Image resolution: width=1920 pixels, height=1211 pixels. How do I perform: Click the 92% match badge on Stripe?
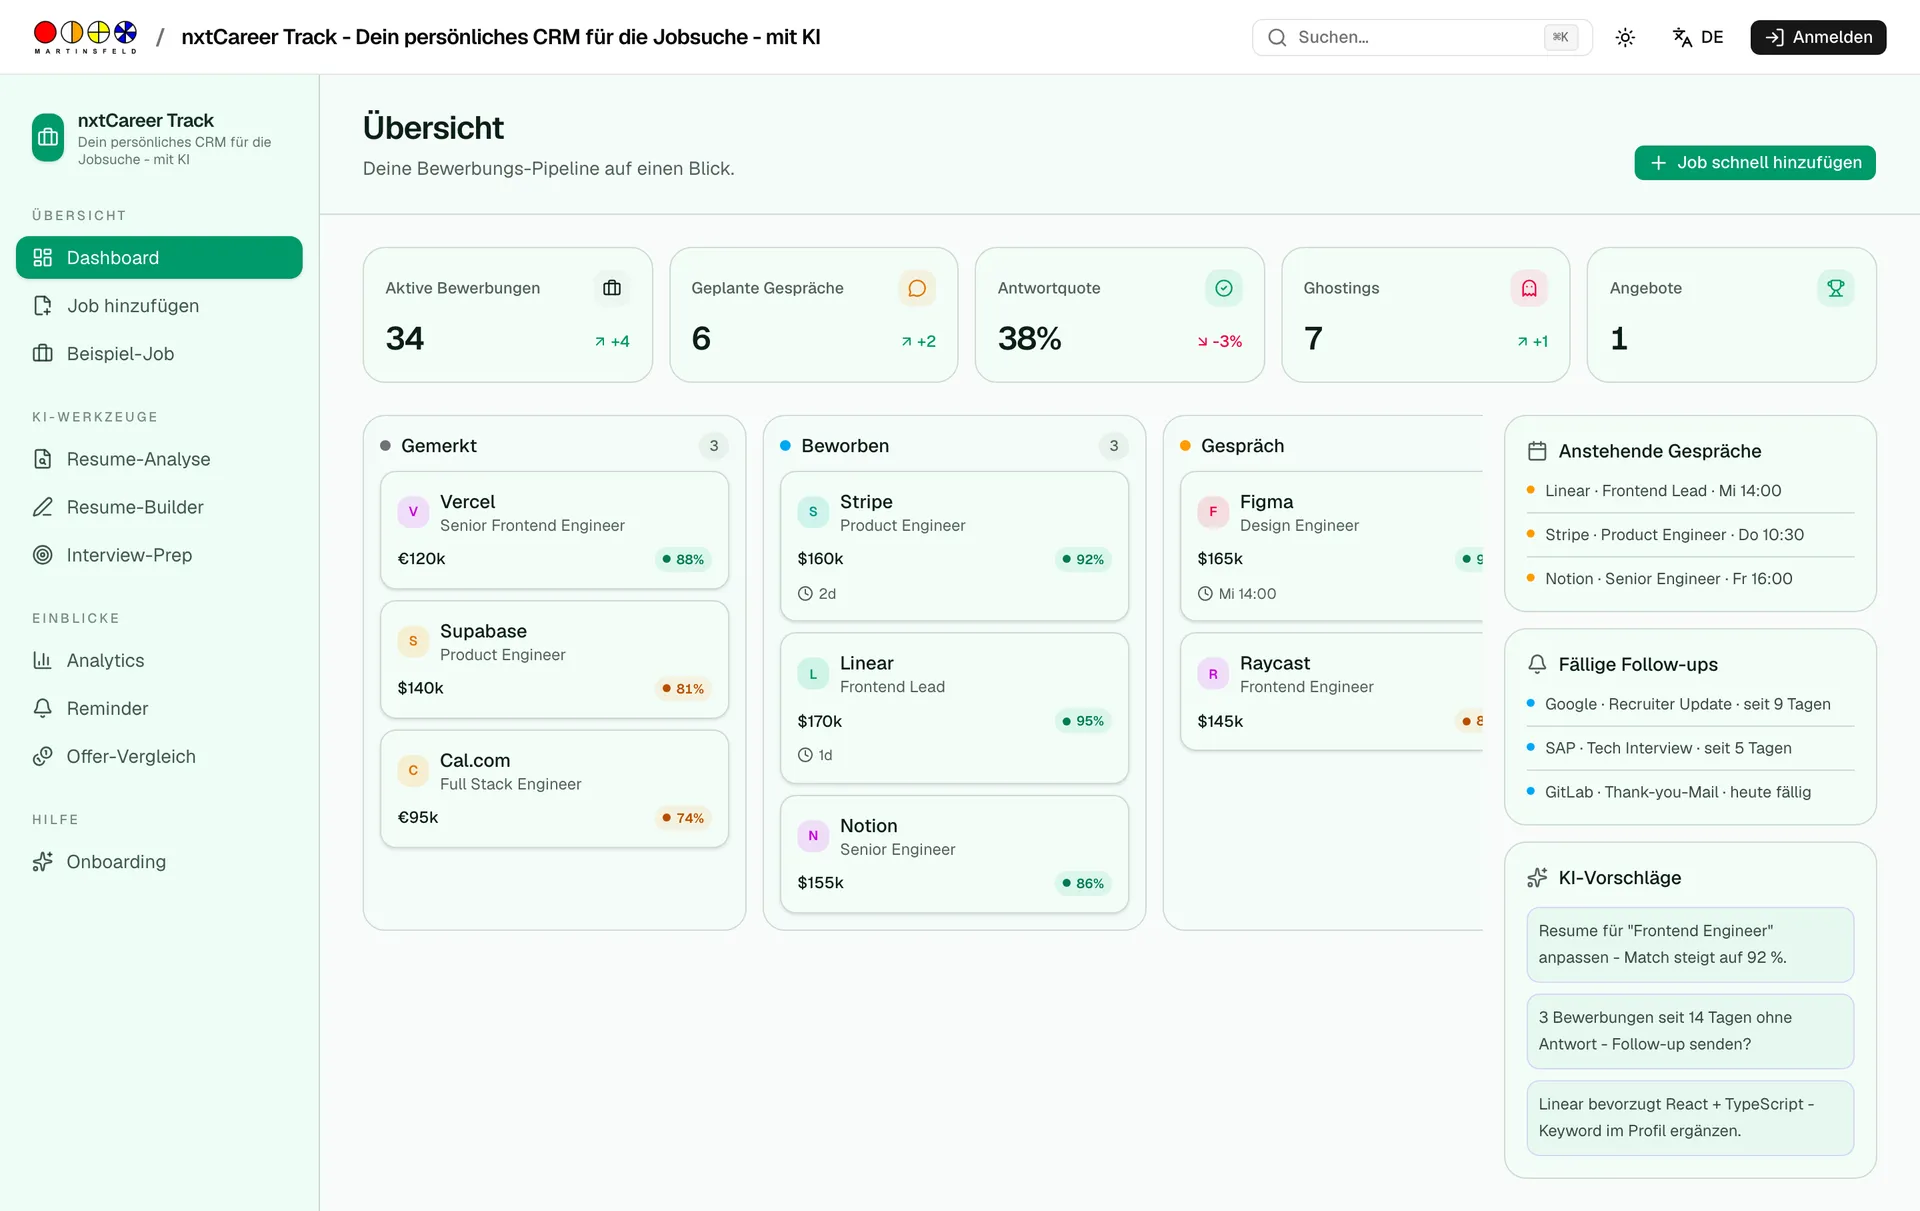tap(1083, 559)
